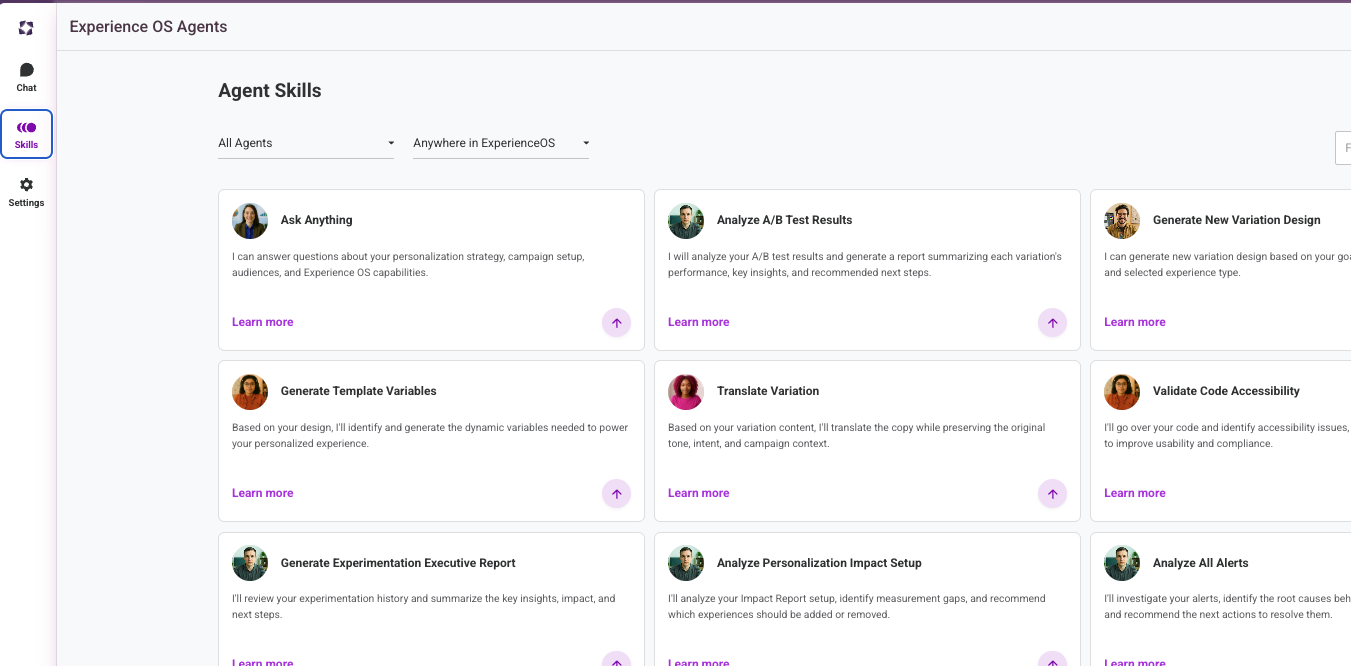This screenshot has height=666, width=1351.
Task: Click the Ask Anything agent avatar
Action: coord(250,221)
